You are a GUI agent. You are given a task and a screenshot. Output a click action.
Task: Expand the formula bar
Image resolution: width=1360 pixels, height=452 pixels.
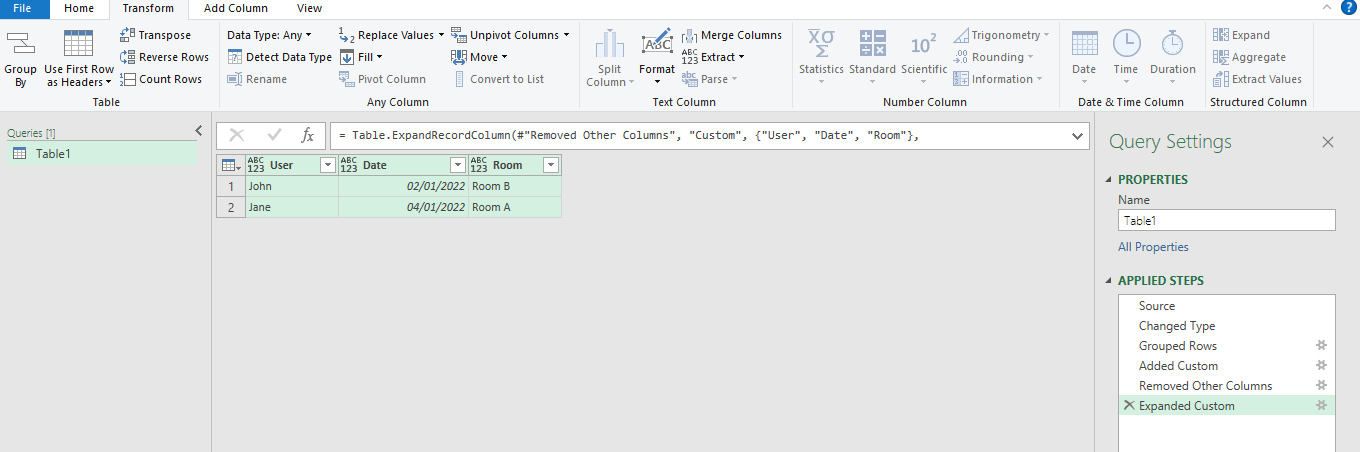[x=1077, y=135]
